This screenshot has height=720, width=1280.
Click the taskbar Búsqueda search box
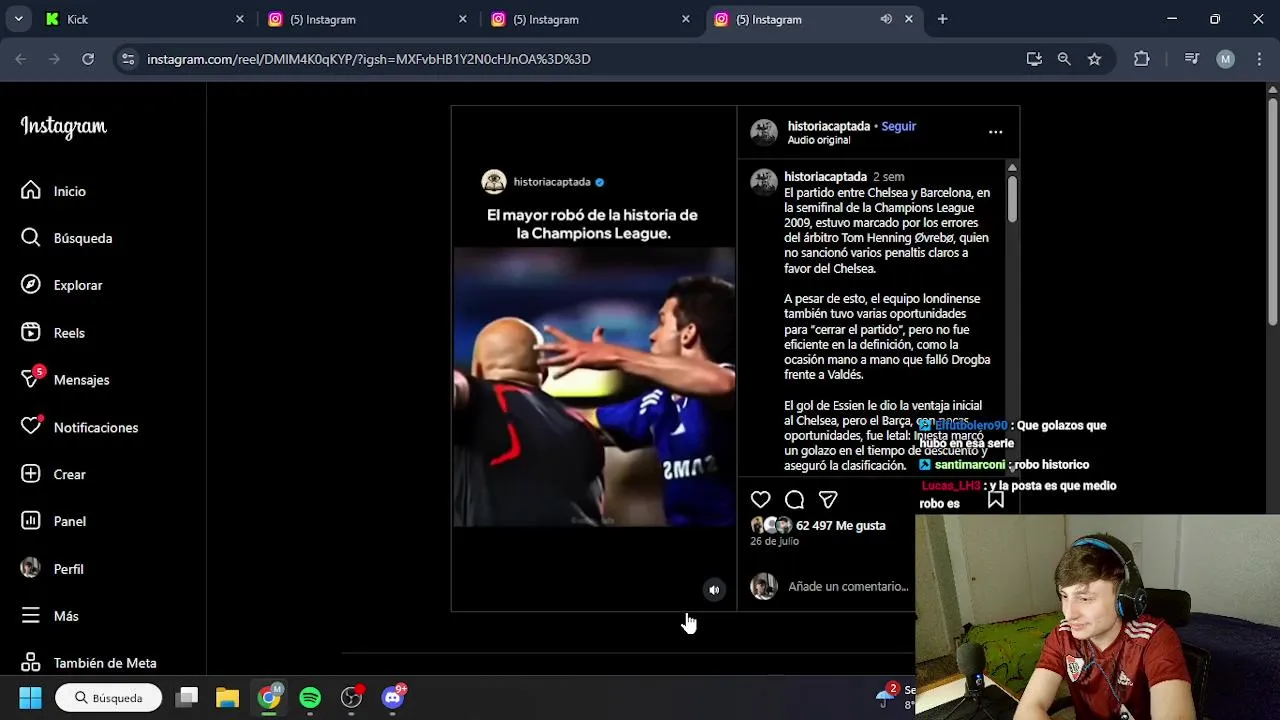click(109, 698)
